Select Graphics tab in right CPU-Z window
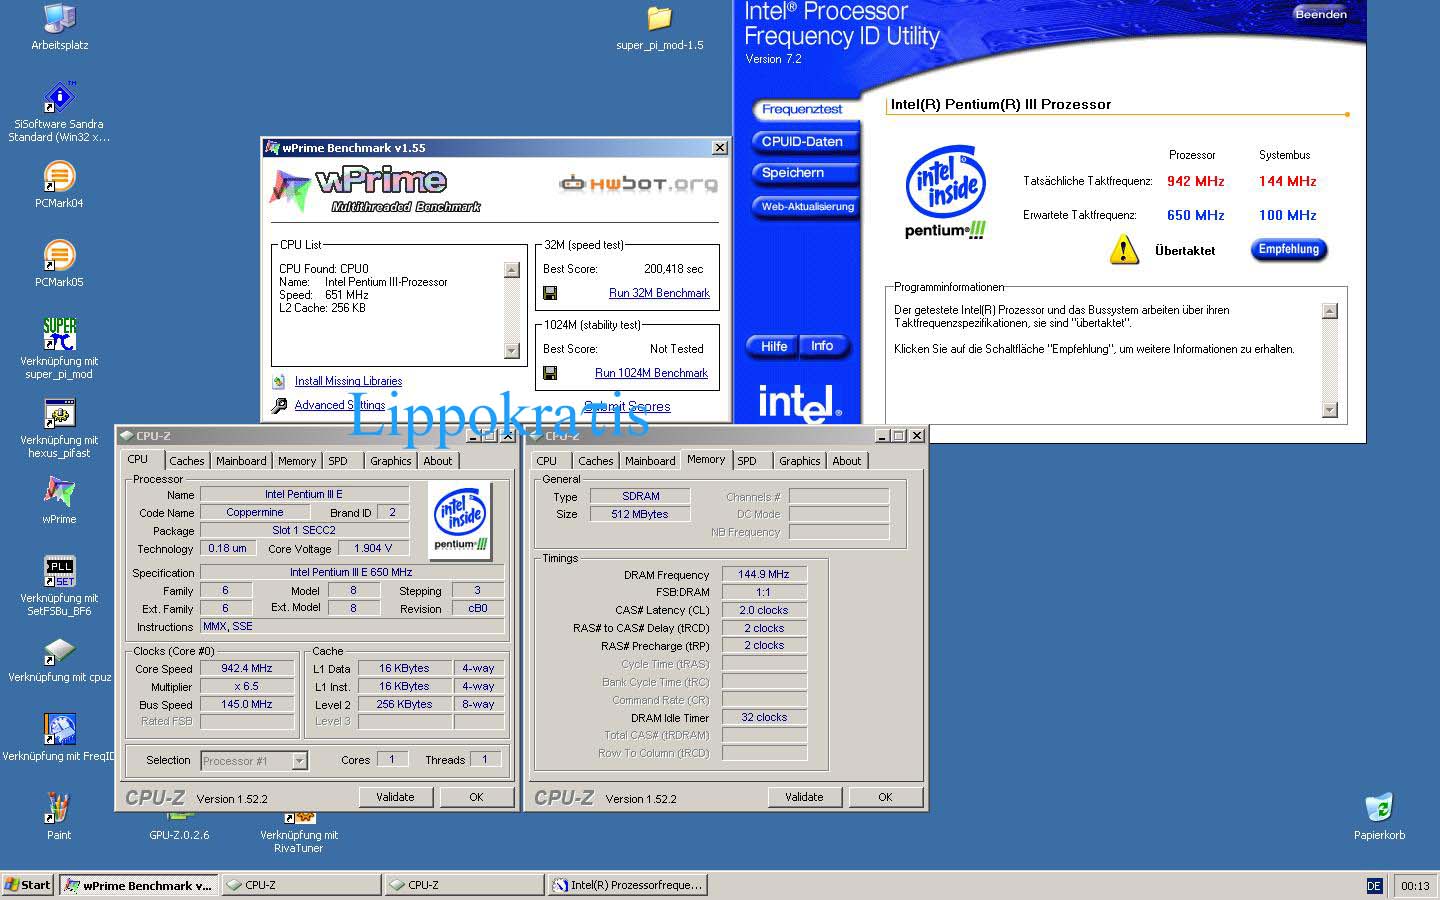The width and height of the screenshot is (1440, 900). click(x=800, y=461)
